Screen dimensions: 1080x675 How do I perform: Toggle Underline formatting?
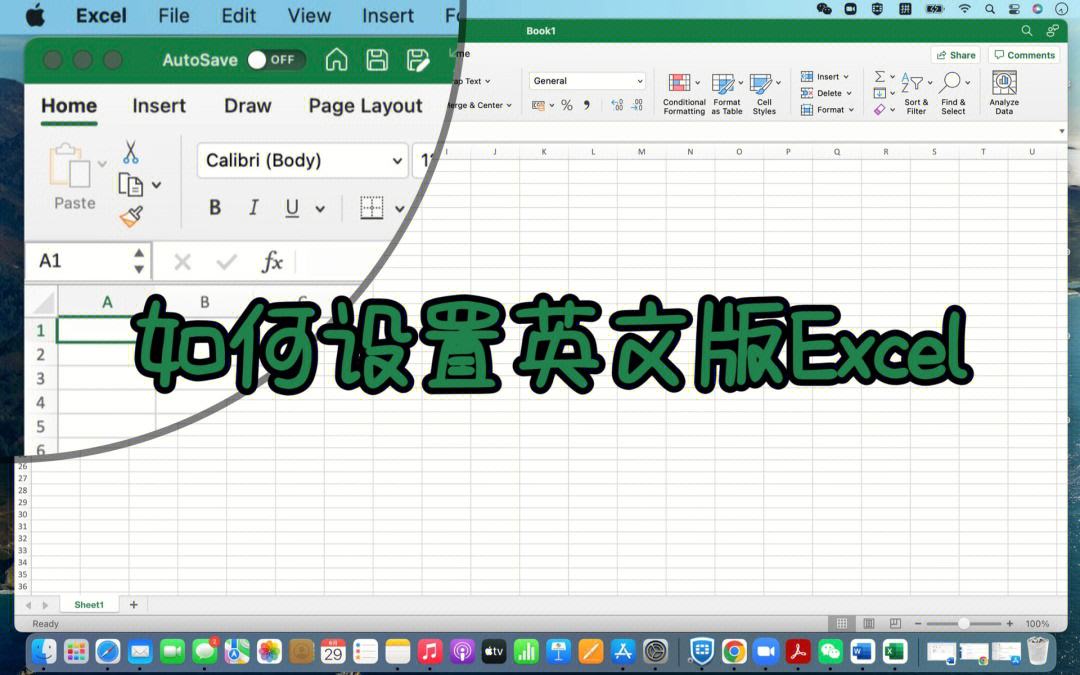[292, 207]
